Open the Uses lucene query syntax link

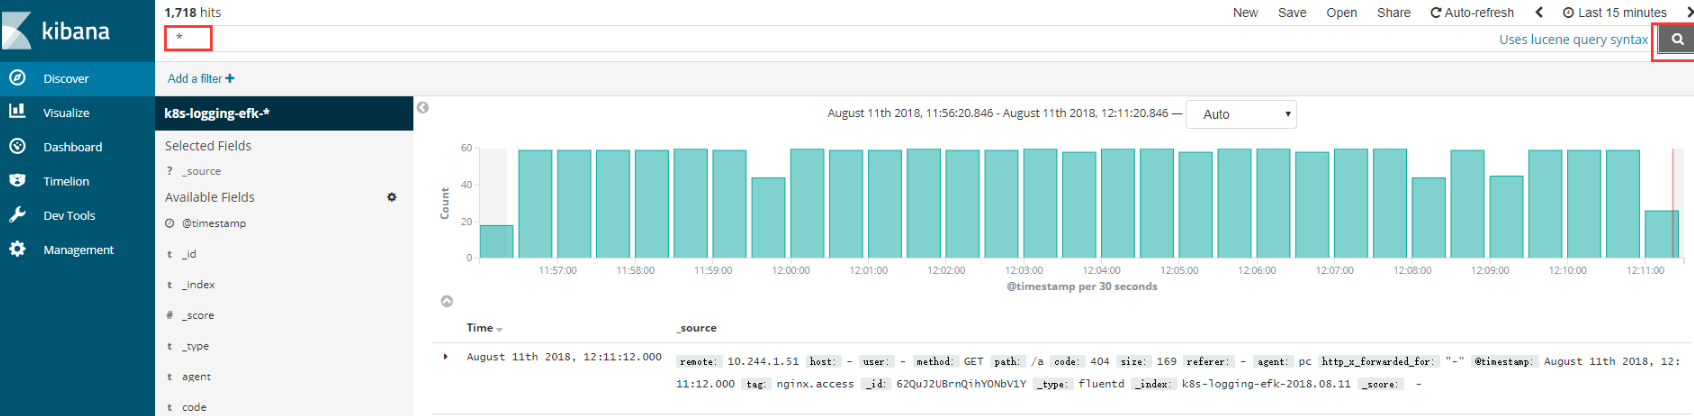click(1573, 39)
